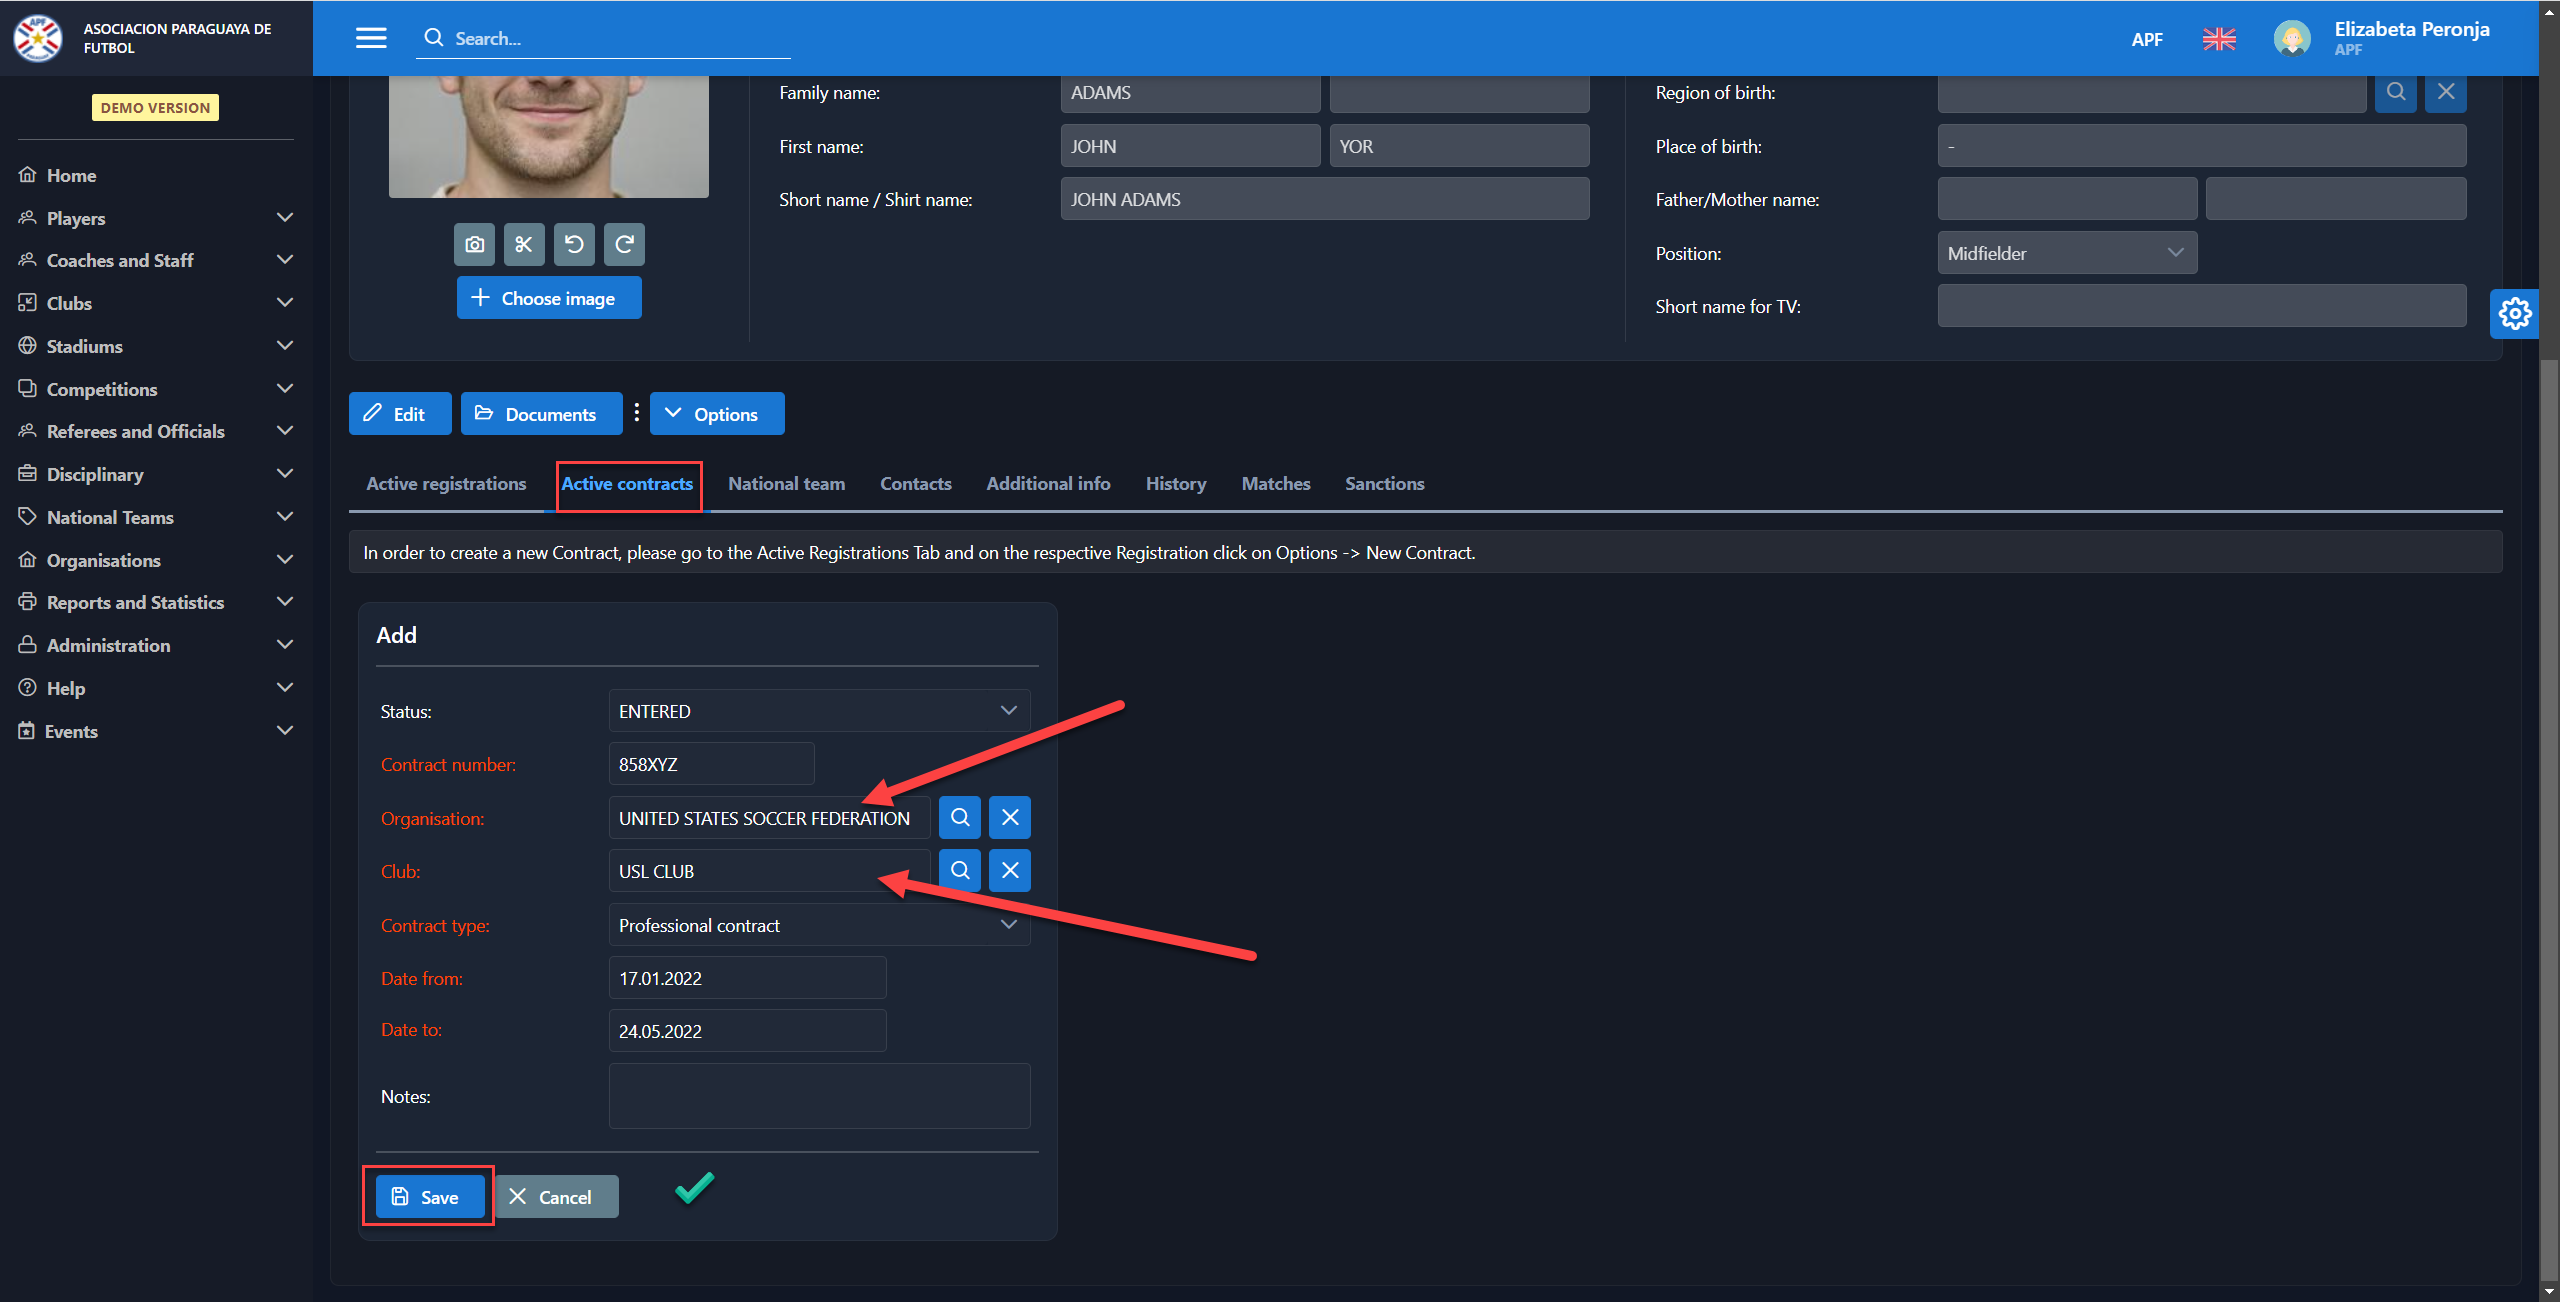Open Organisation search magnifier

point(959,817)
